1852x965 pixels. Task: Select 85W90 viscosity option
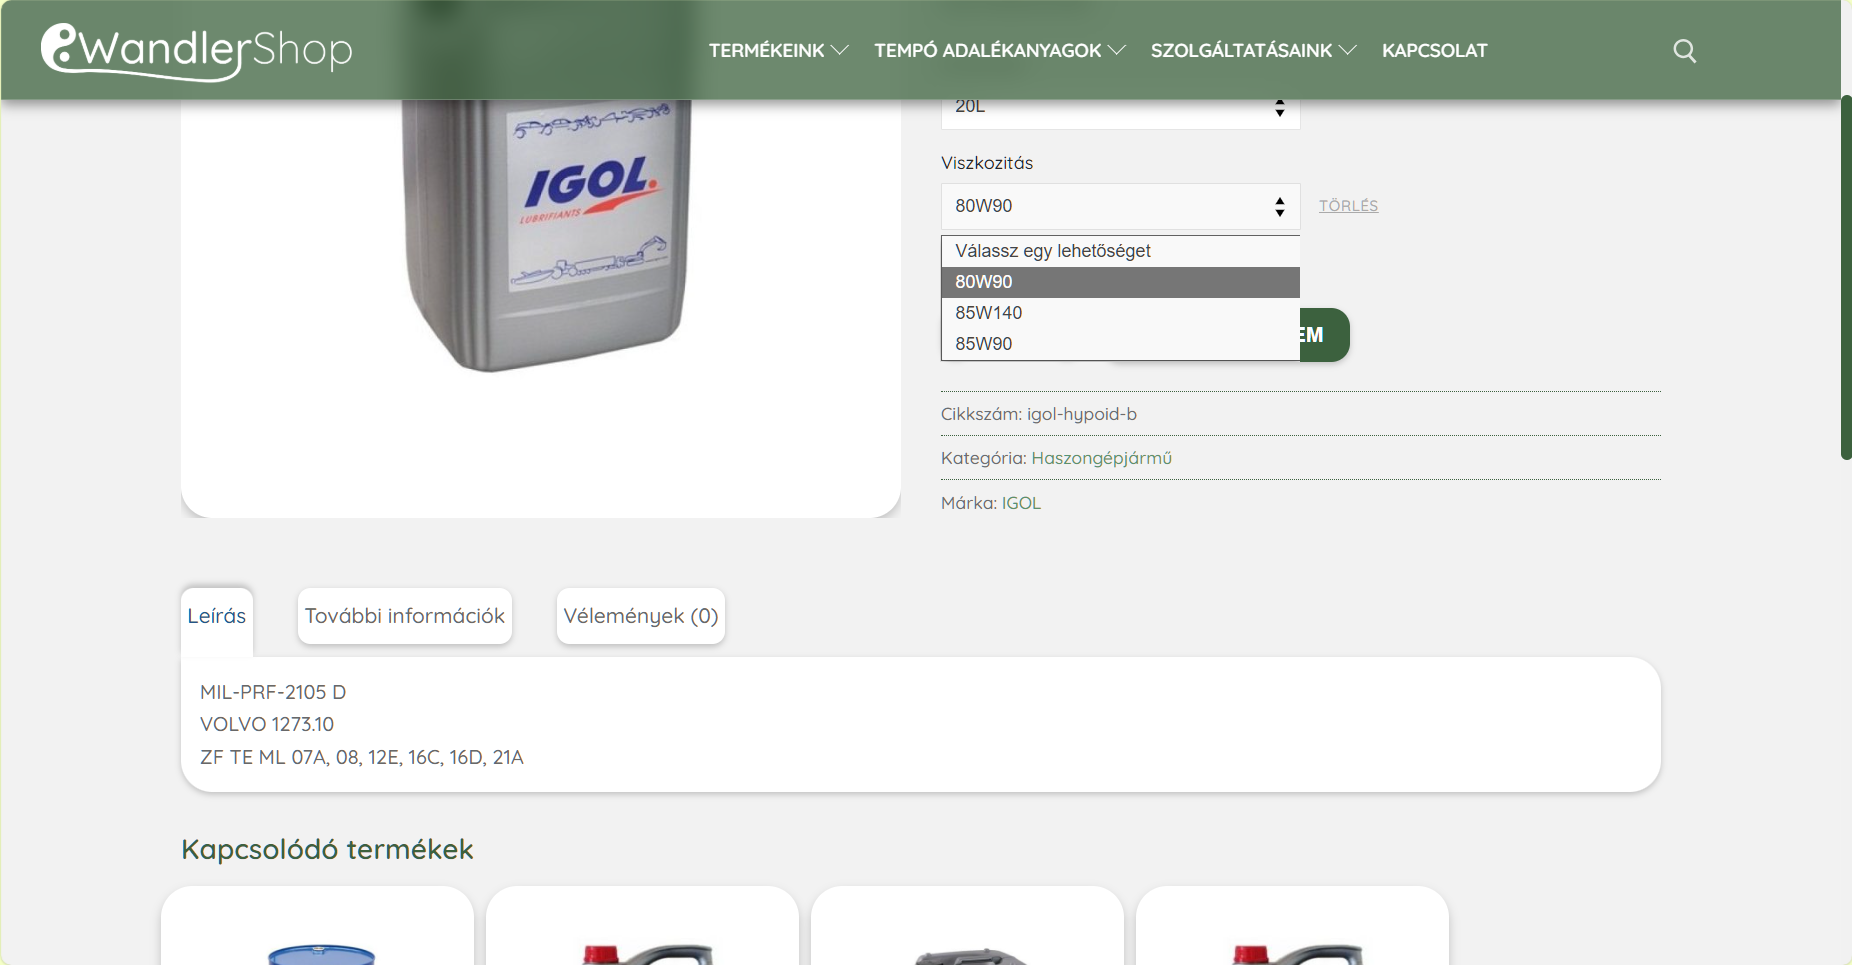coord(1120,344)
